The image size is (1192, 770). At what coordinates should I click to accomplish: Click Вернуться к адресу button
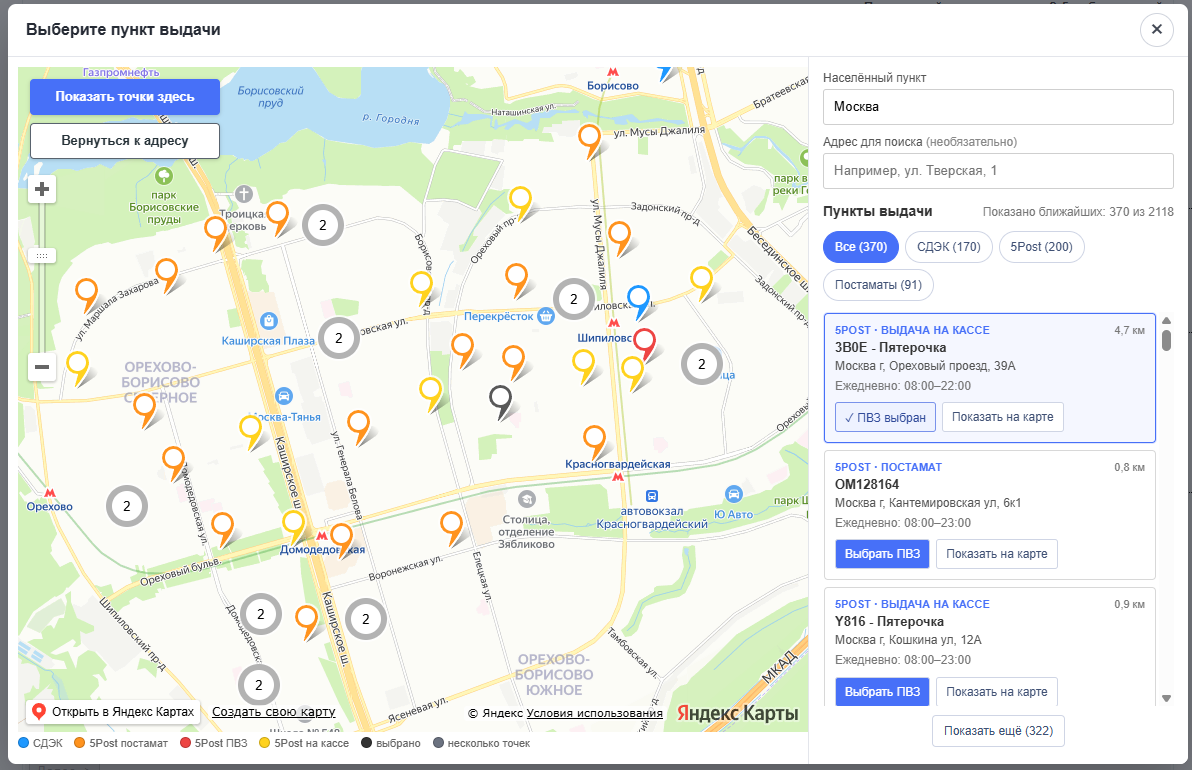(x=125, y=141)
